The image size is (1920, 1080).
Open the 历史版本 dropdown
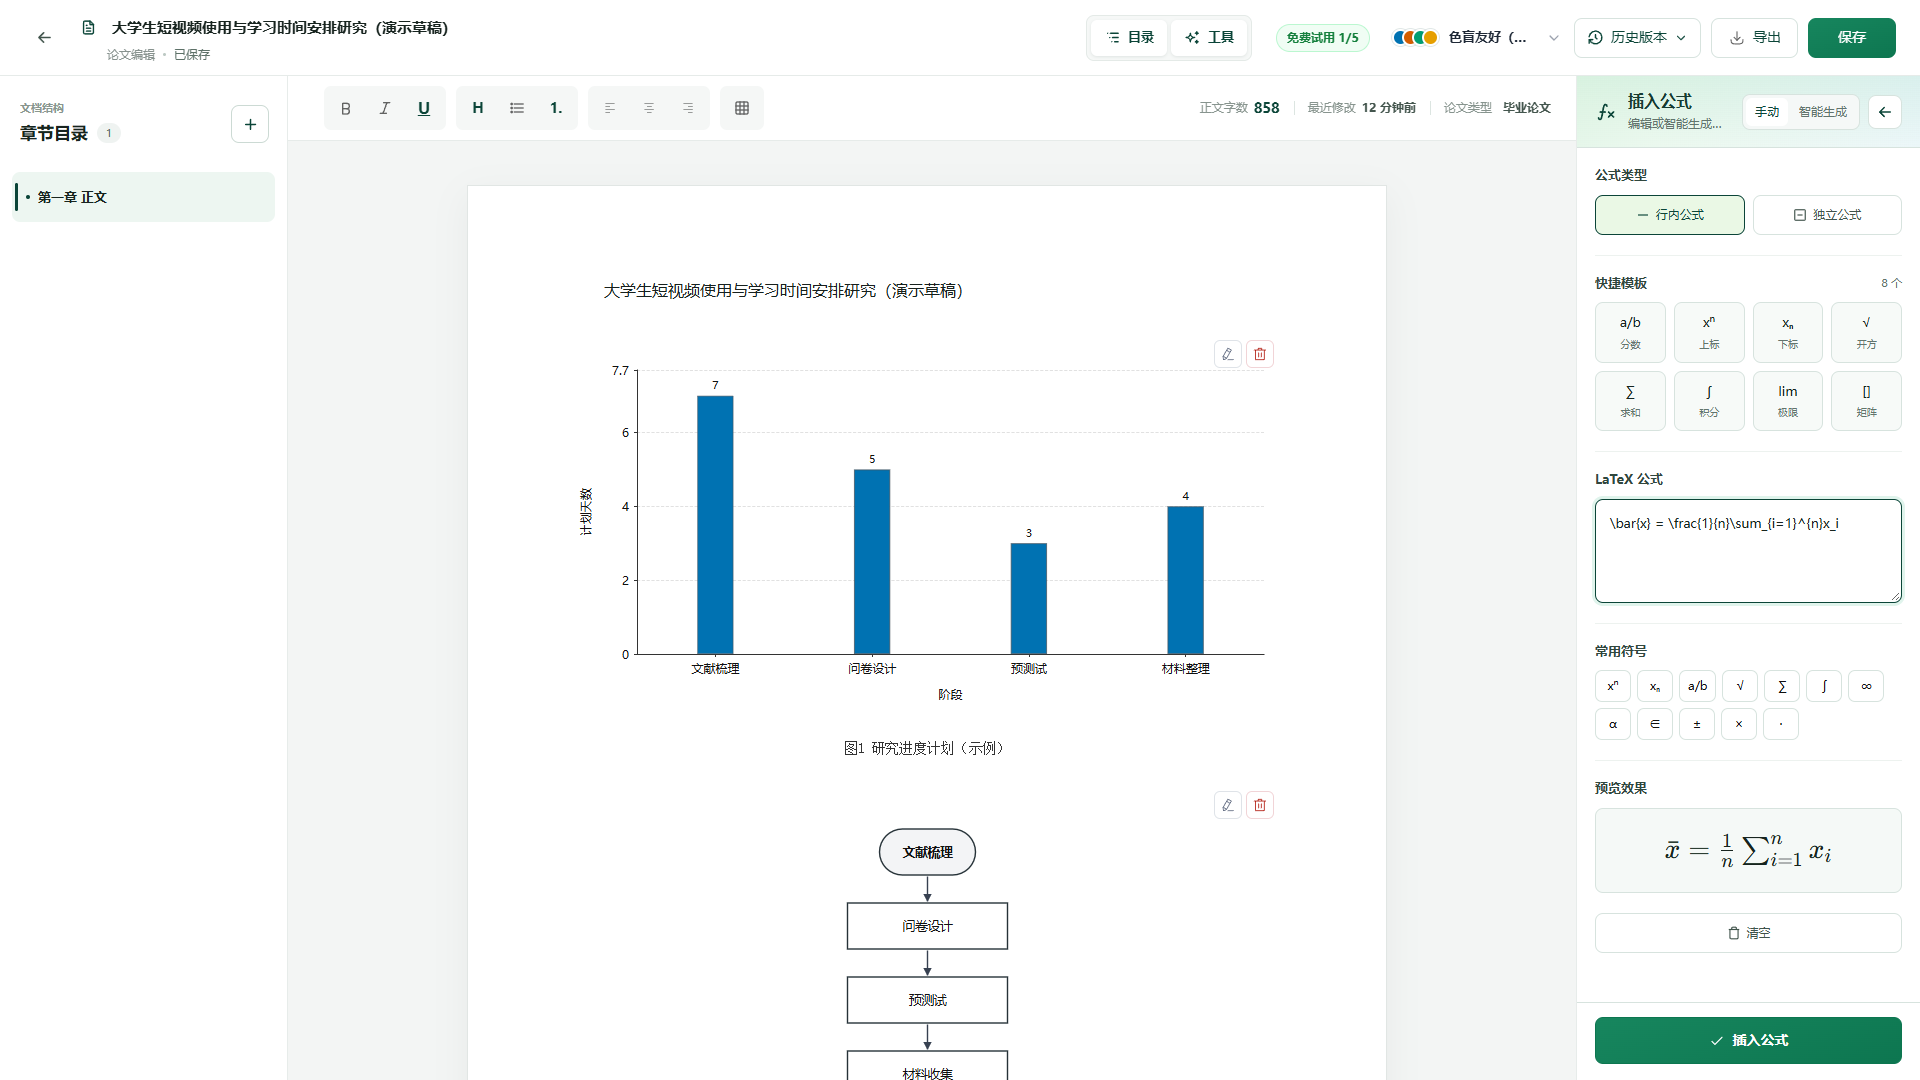click(1637, 38)
